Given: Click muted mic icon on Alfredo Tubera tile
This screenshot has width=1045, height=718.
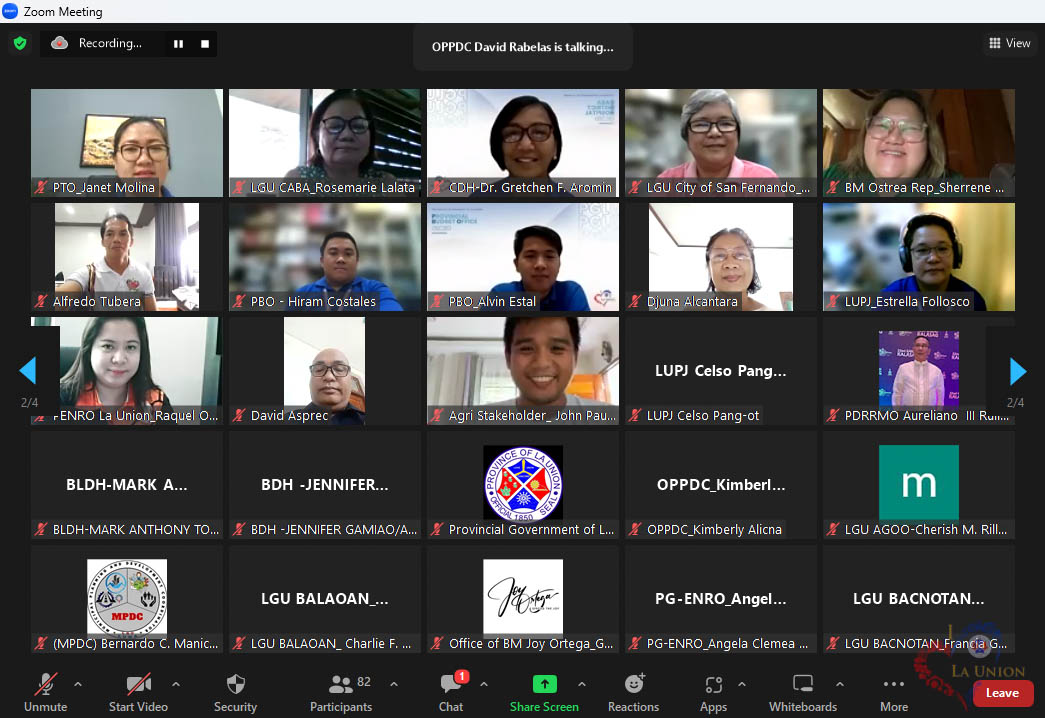Looking at the screenshot, I should point(41,301).
